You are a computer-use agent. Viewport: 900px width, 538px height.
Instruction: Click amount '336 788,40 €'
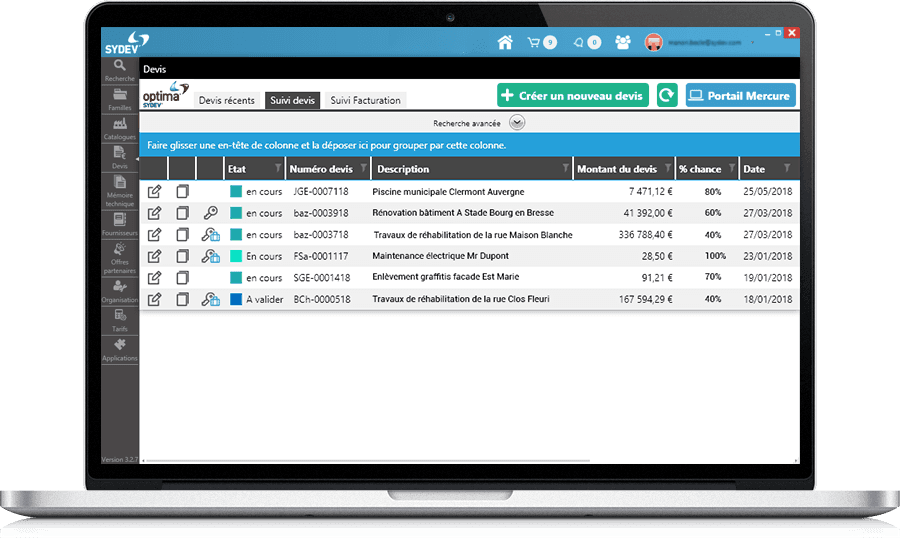pyautogui.click(x=645, y=234)
